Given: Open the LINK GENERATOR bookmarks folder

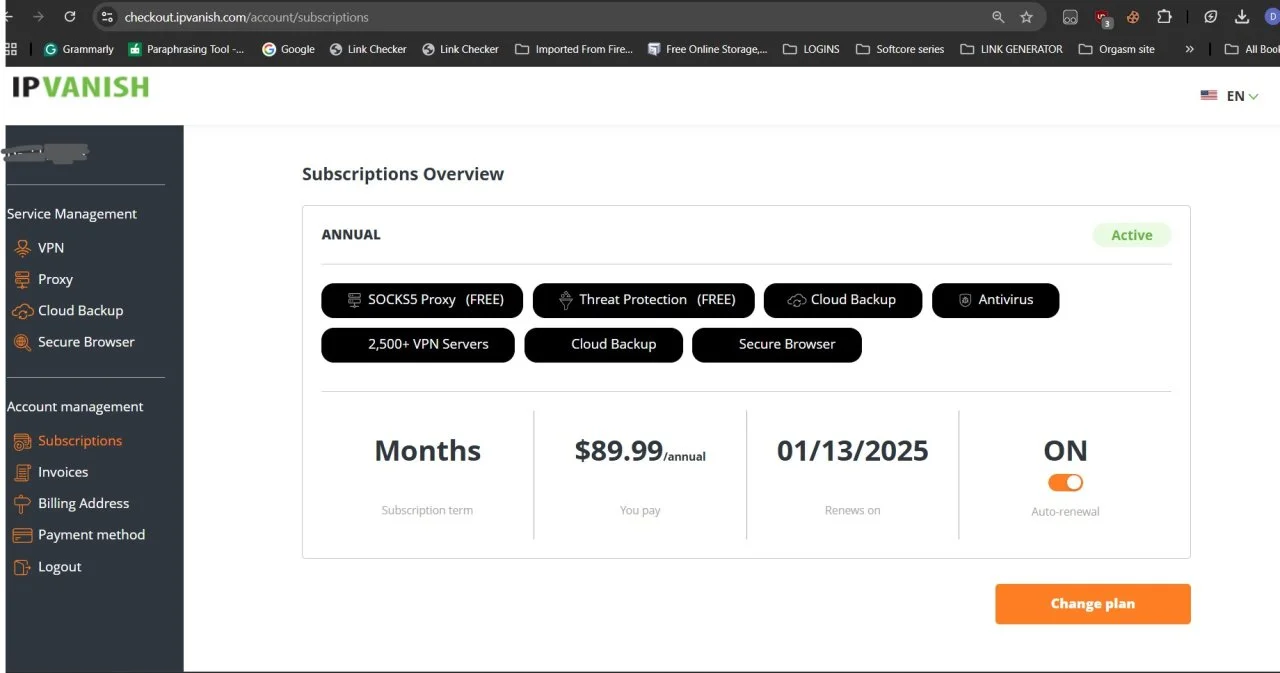Looking at the screenshot, I should point(1010,49).
